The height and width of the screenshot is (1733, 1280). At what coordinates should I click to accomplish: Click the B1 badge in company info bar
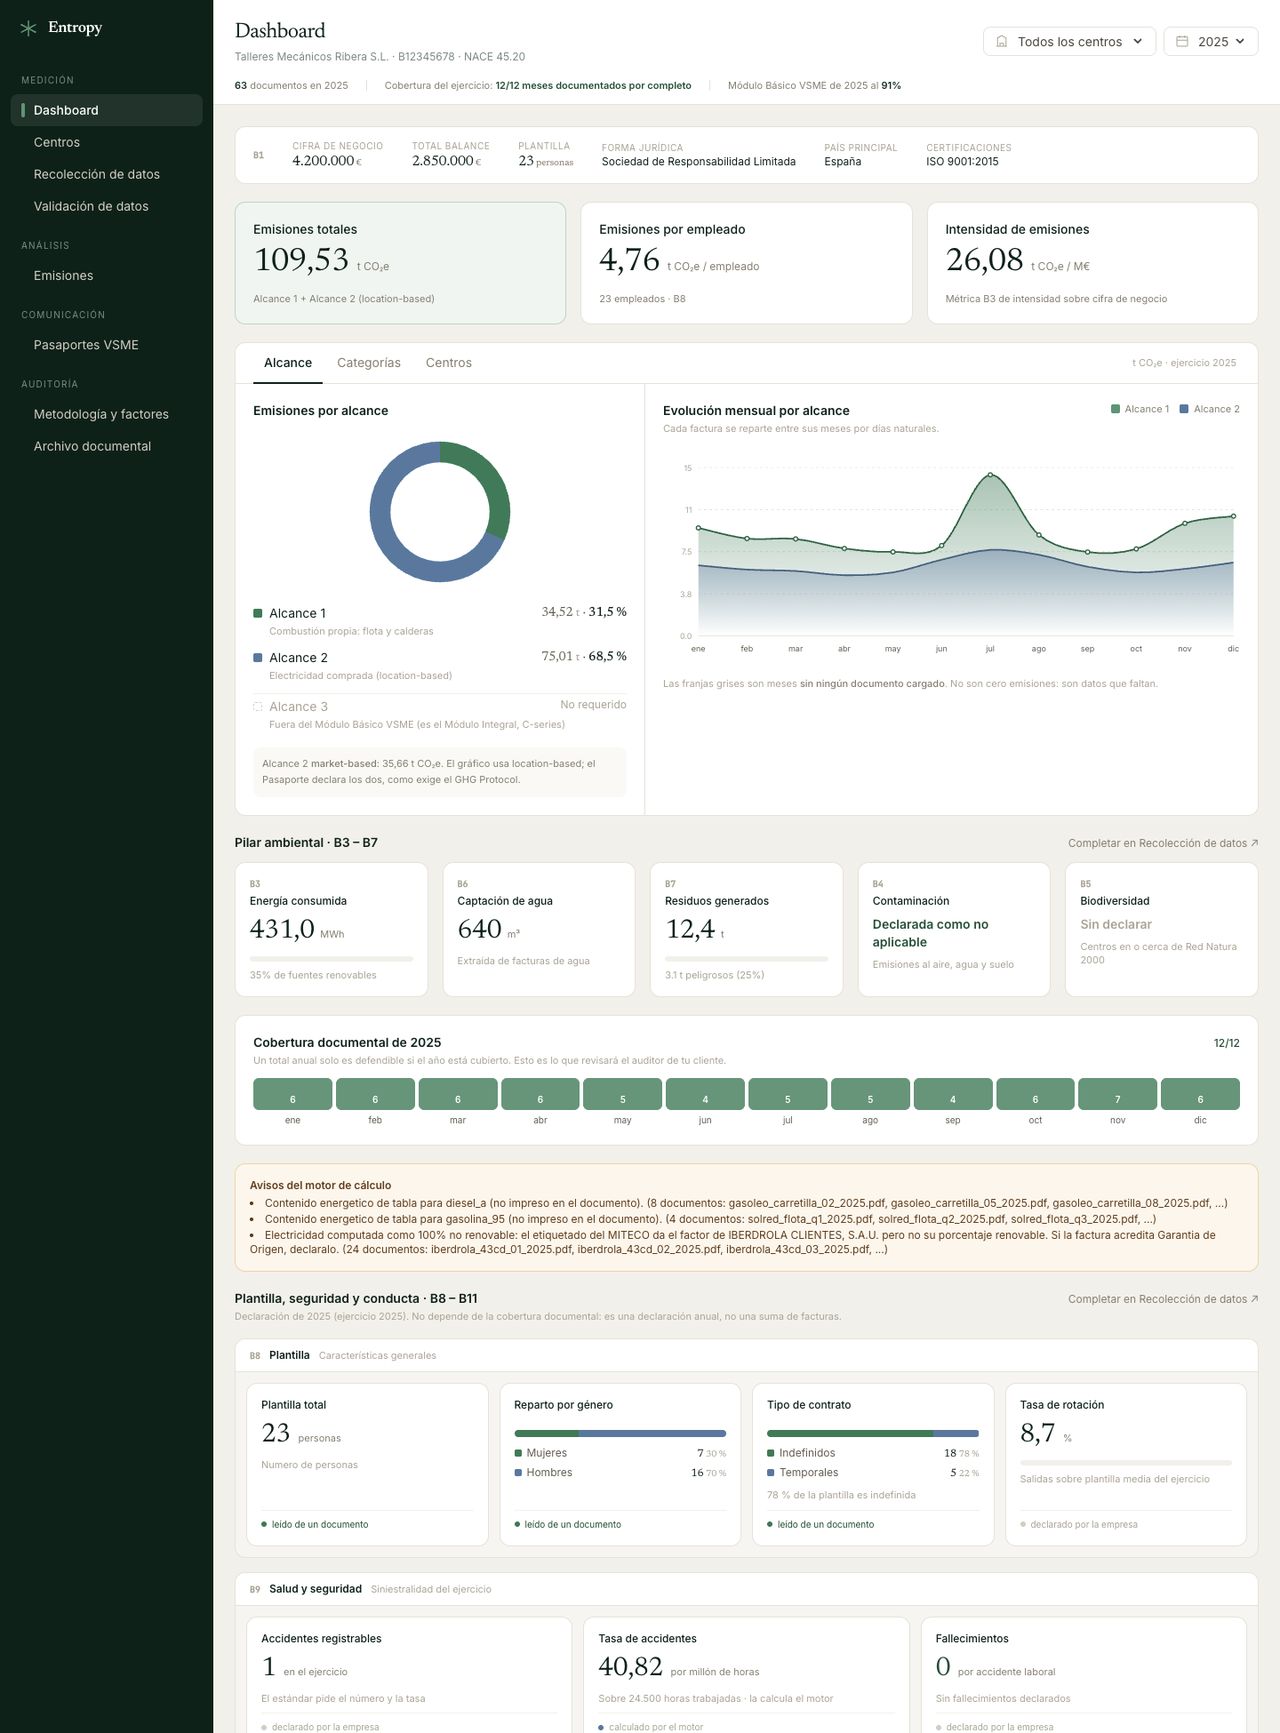tap(259, 155)
